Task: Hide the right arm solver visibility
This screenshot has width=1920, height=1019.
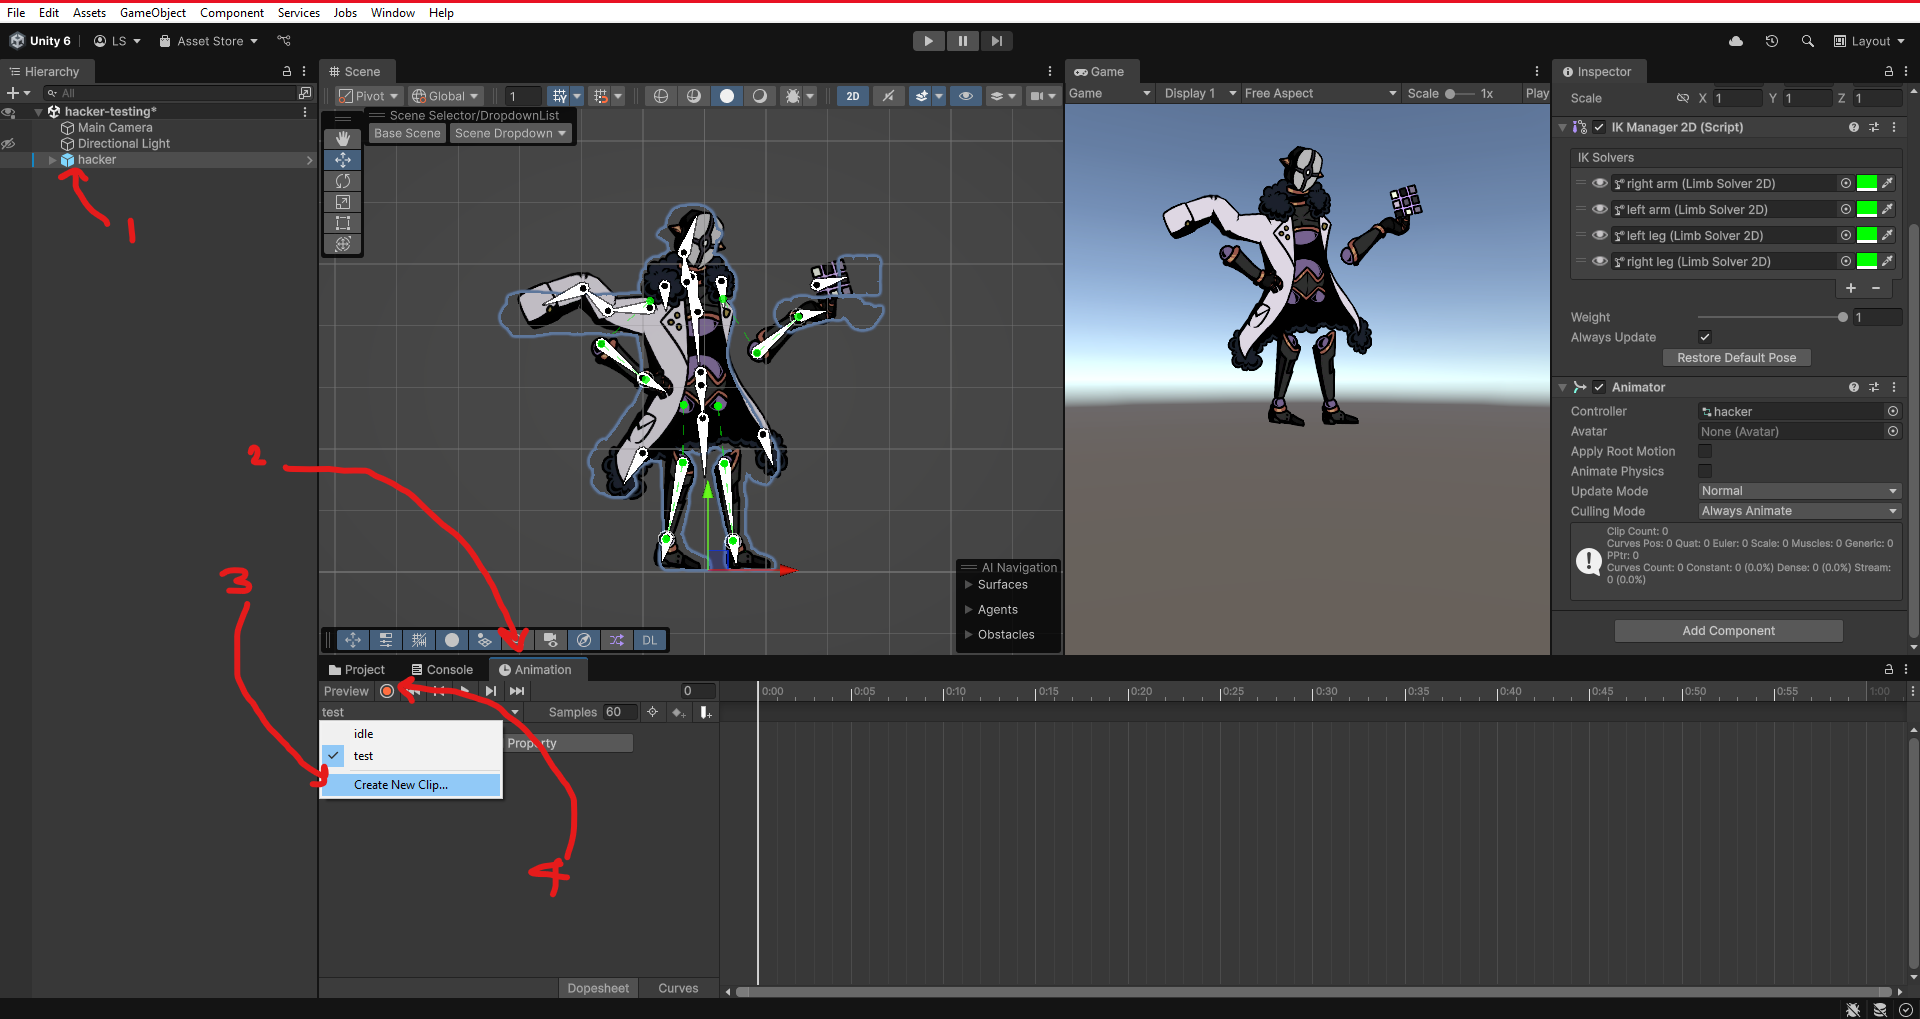Action: (x=1599, y=184)
